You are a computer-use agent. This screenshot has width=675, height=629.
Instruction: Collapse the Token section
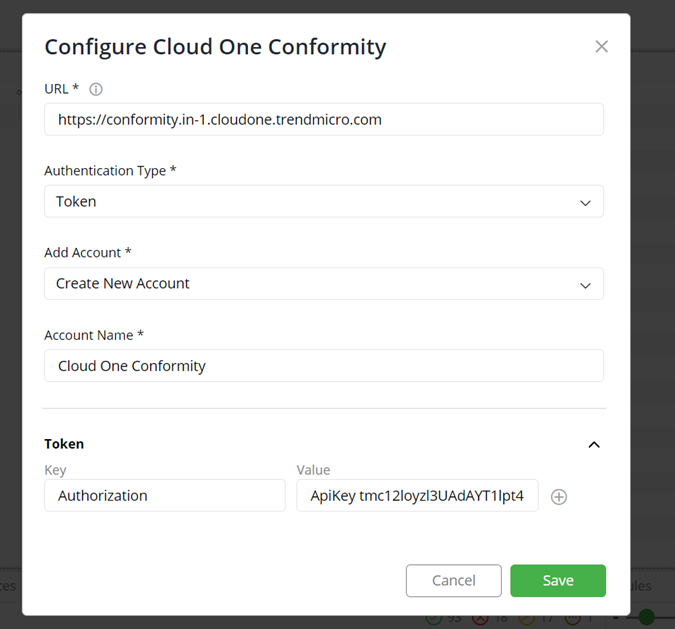(x=594, y=444)
